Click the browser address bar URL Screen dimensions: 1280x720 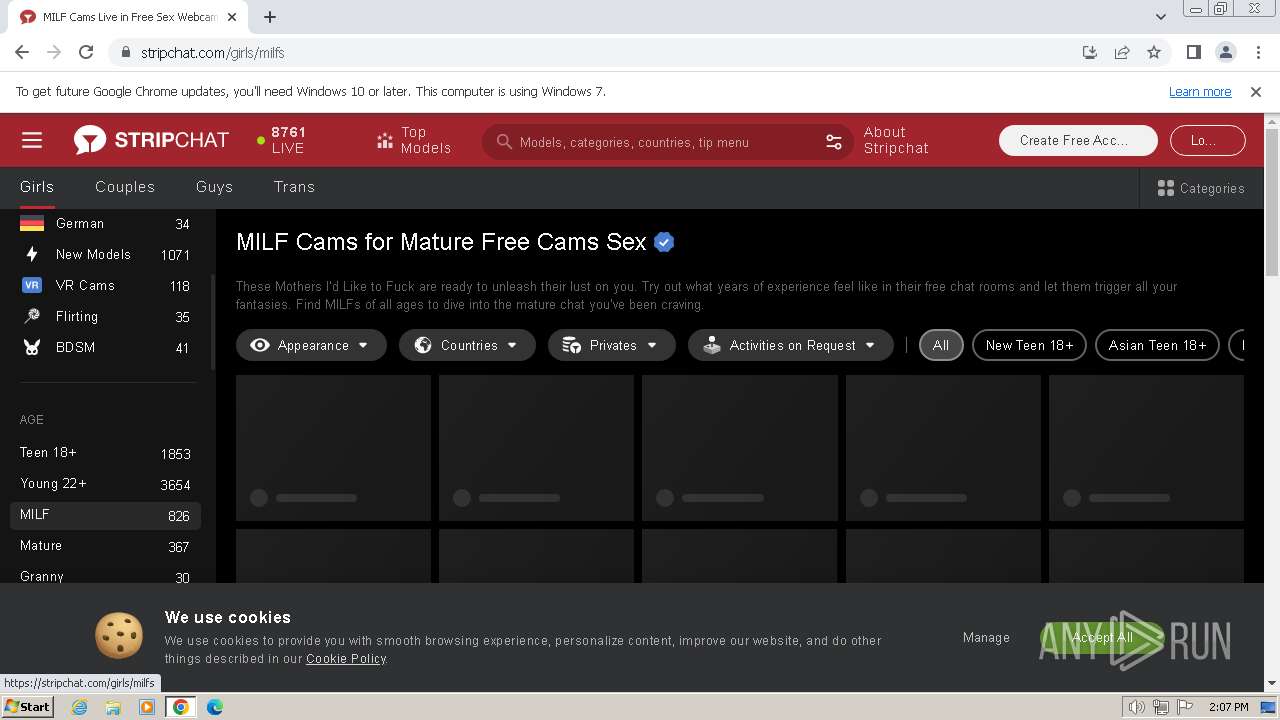click(x=212, y=53)
